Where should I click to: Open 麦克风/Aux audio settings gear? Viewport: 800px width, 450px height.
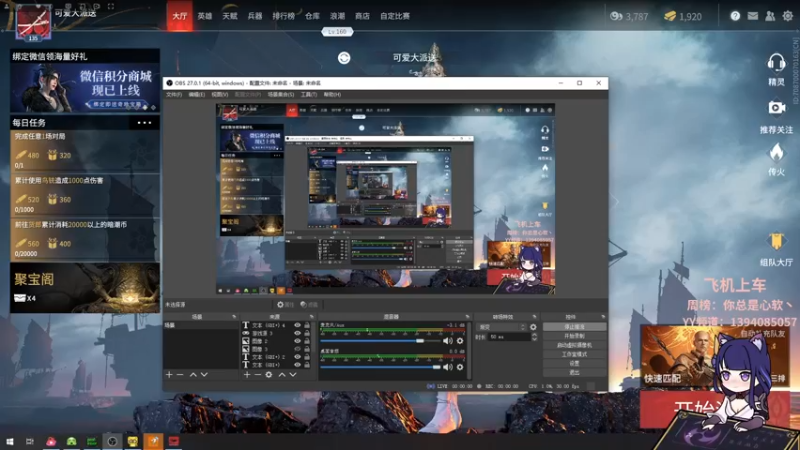click(x=460, y=341)
